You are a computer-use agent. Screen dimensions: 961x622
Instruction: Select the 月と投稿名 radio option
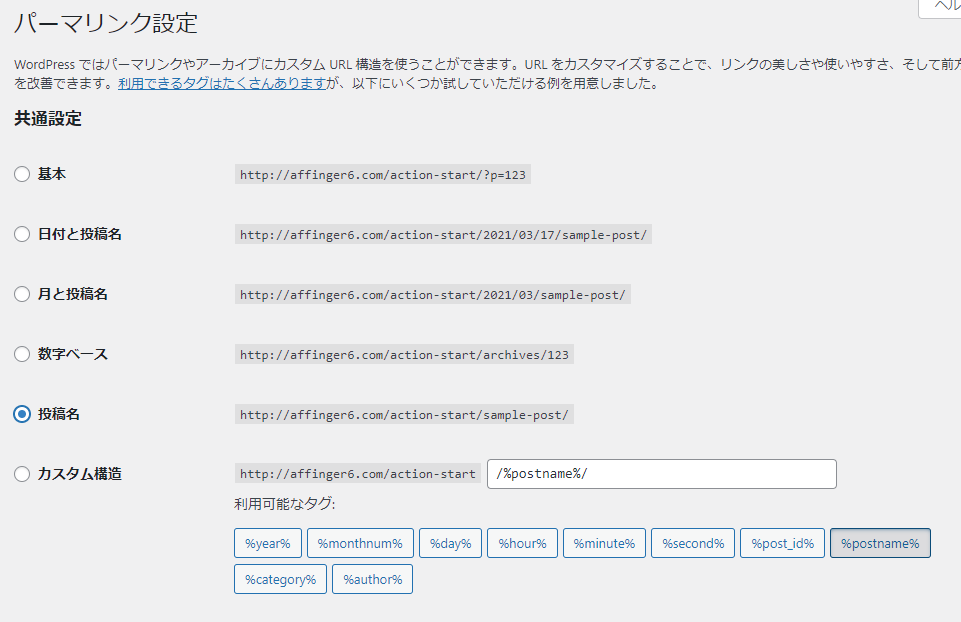(22, 294)
